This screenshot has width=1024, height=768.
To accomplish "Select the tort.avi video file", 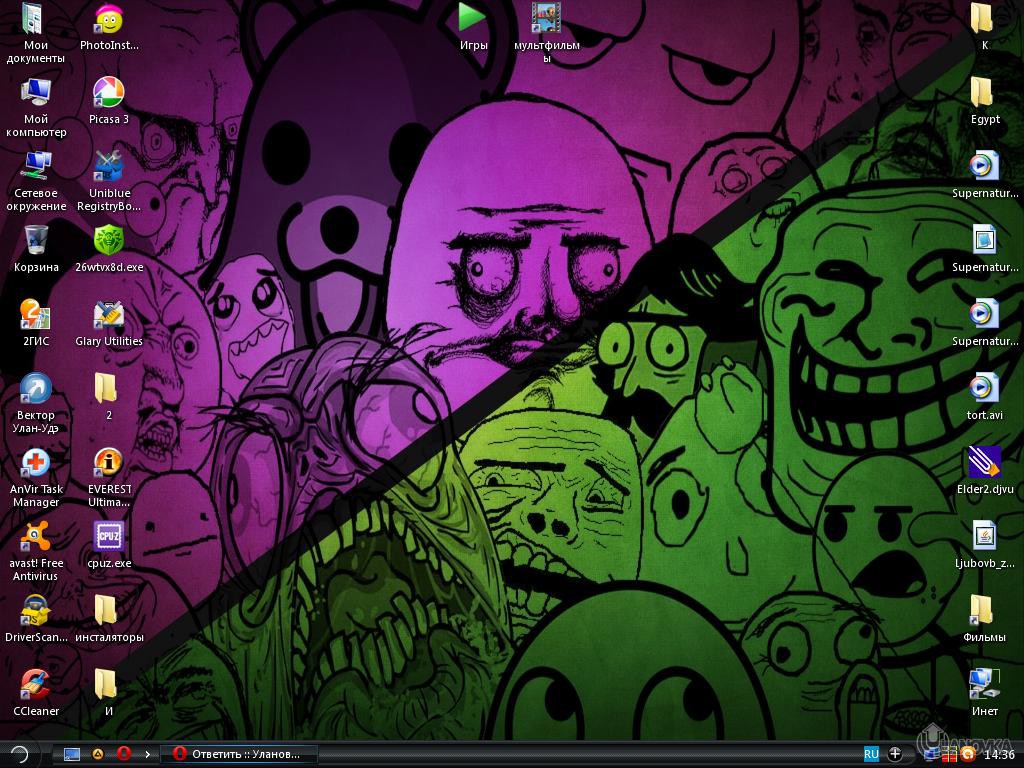I will point(984,390).
